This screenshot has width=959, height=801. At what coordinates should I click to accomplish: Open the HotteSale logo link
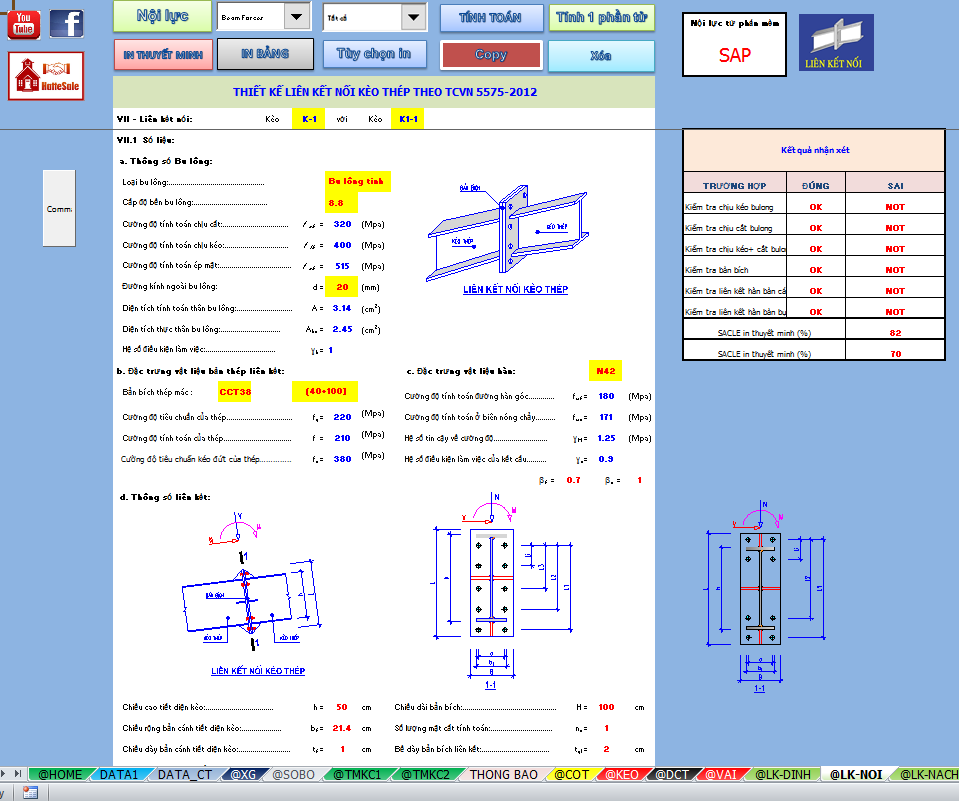point(46,77)
